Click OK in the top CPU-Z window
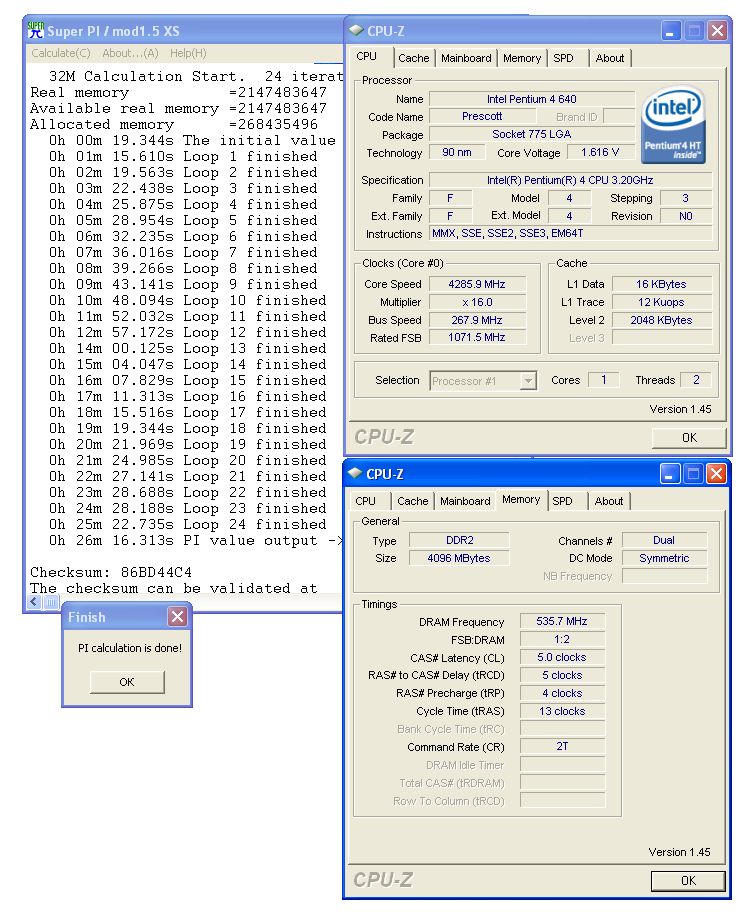This screenshot has width=756, height=919. click(x=689, y=437)
